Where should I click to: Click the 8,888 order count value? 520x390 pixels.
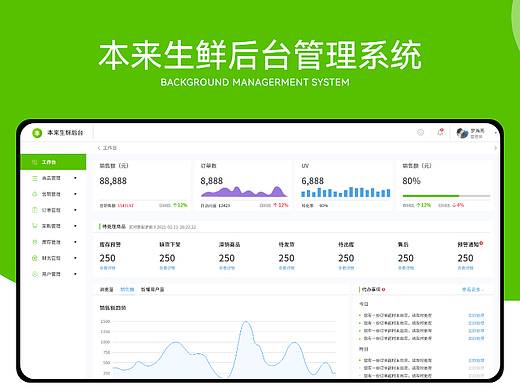click(212, 181)
